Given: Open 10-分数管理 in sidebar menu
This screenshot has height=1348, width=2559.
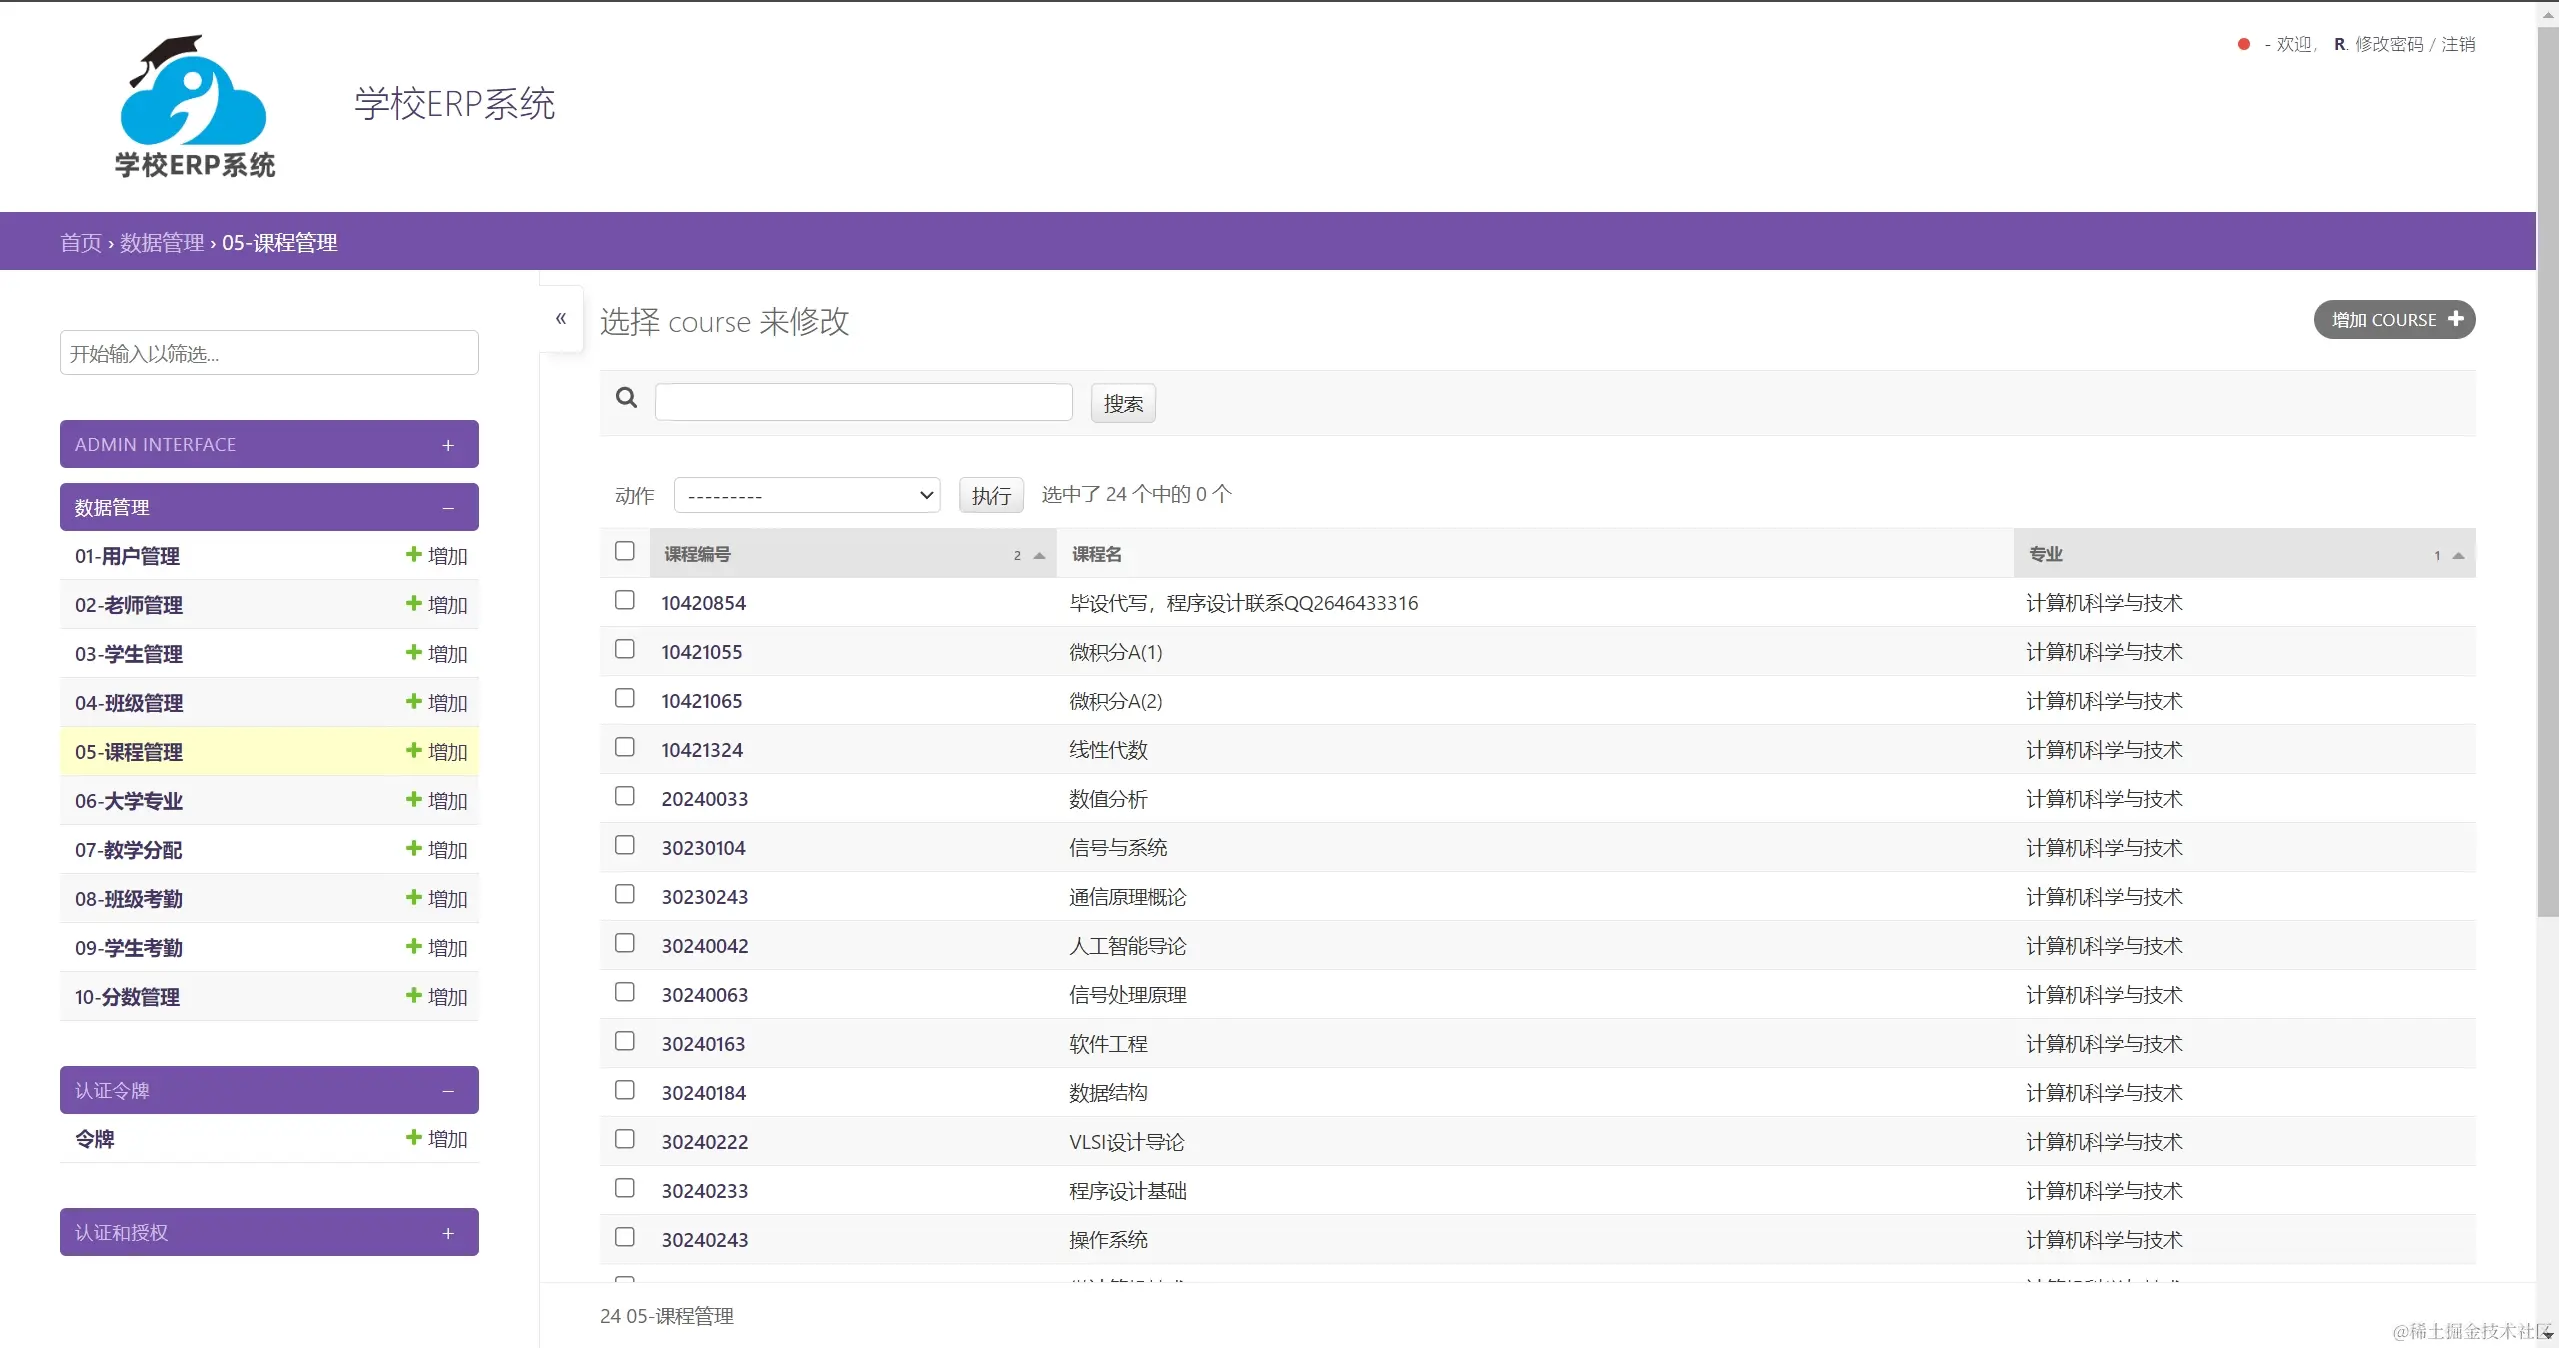Looking at the screenshot, I should 127,997.
